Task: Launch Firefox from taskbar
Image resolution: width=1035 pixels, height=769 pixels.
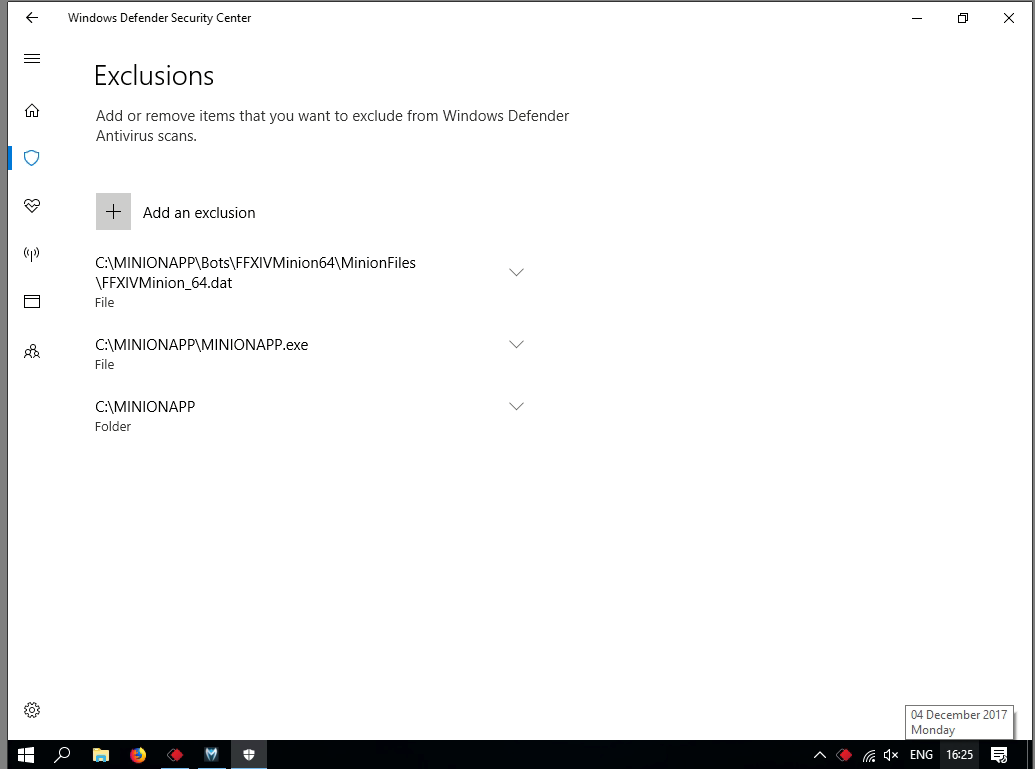Action: pos(138,754)
